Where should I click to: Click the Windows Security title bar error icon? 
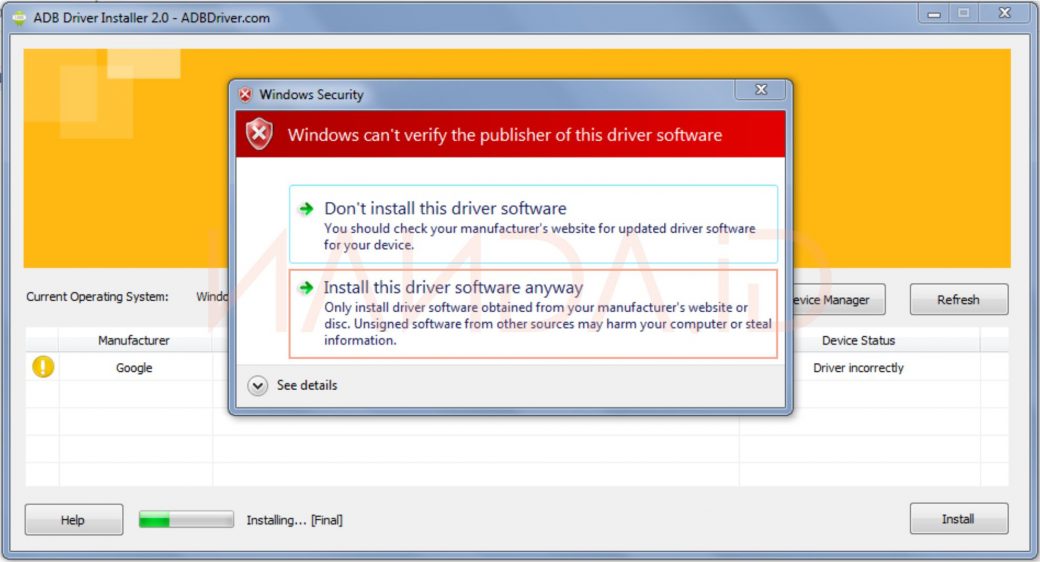[x=246, y=95]
